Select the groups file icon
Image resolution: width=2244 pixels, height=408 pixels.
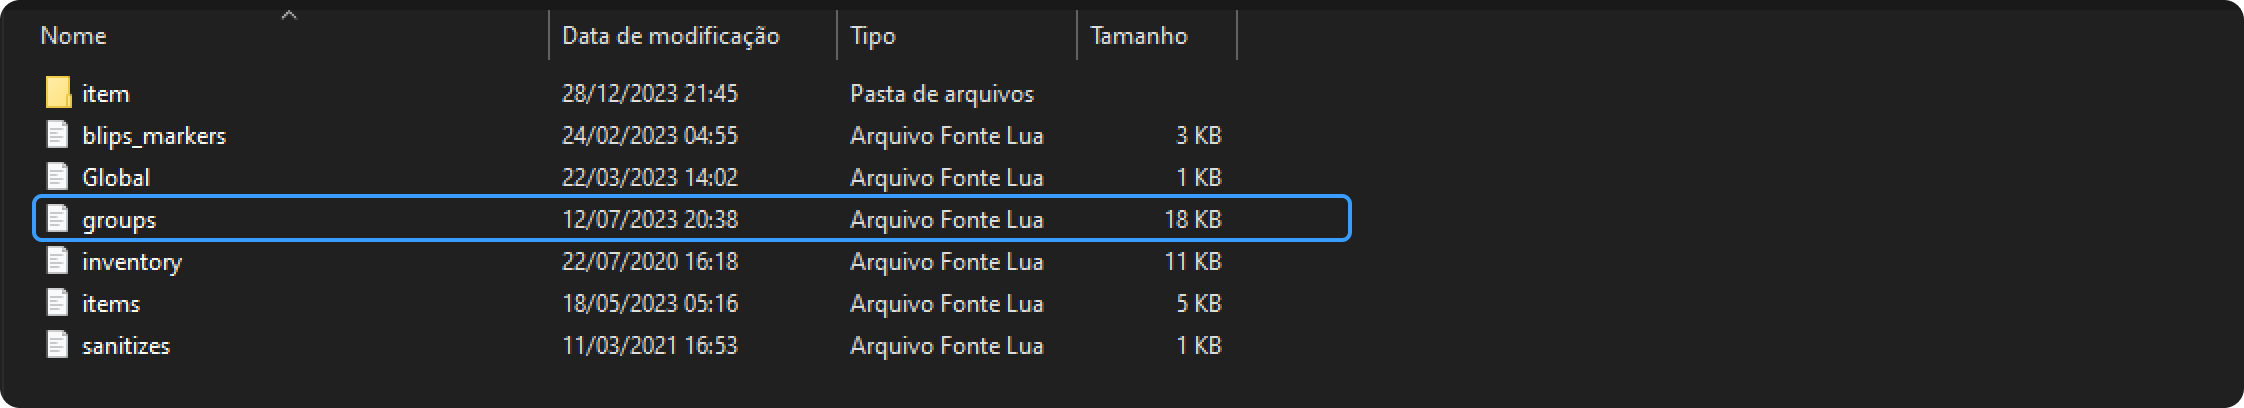point(59,219)
